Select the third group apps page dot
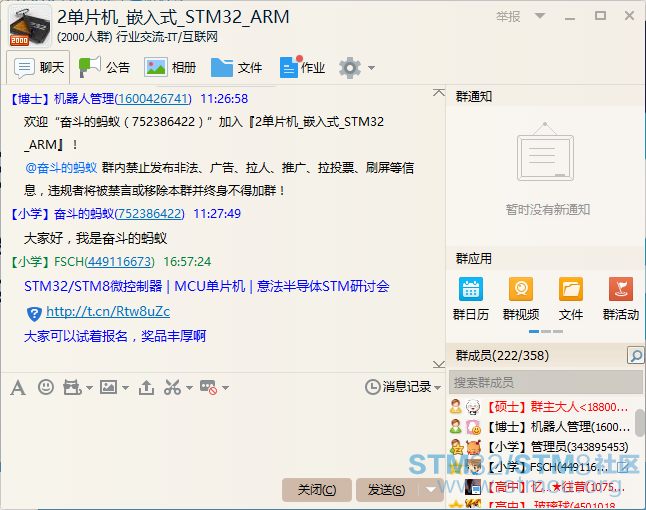The image size is (646, 510). 558,332
